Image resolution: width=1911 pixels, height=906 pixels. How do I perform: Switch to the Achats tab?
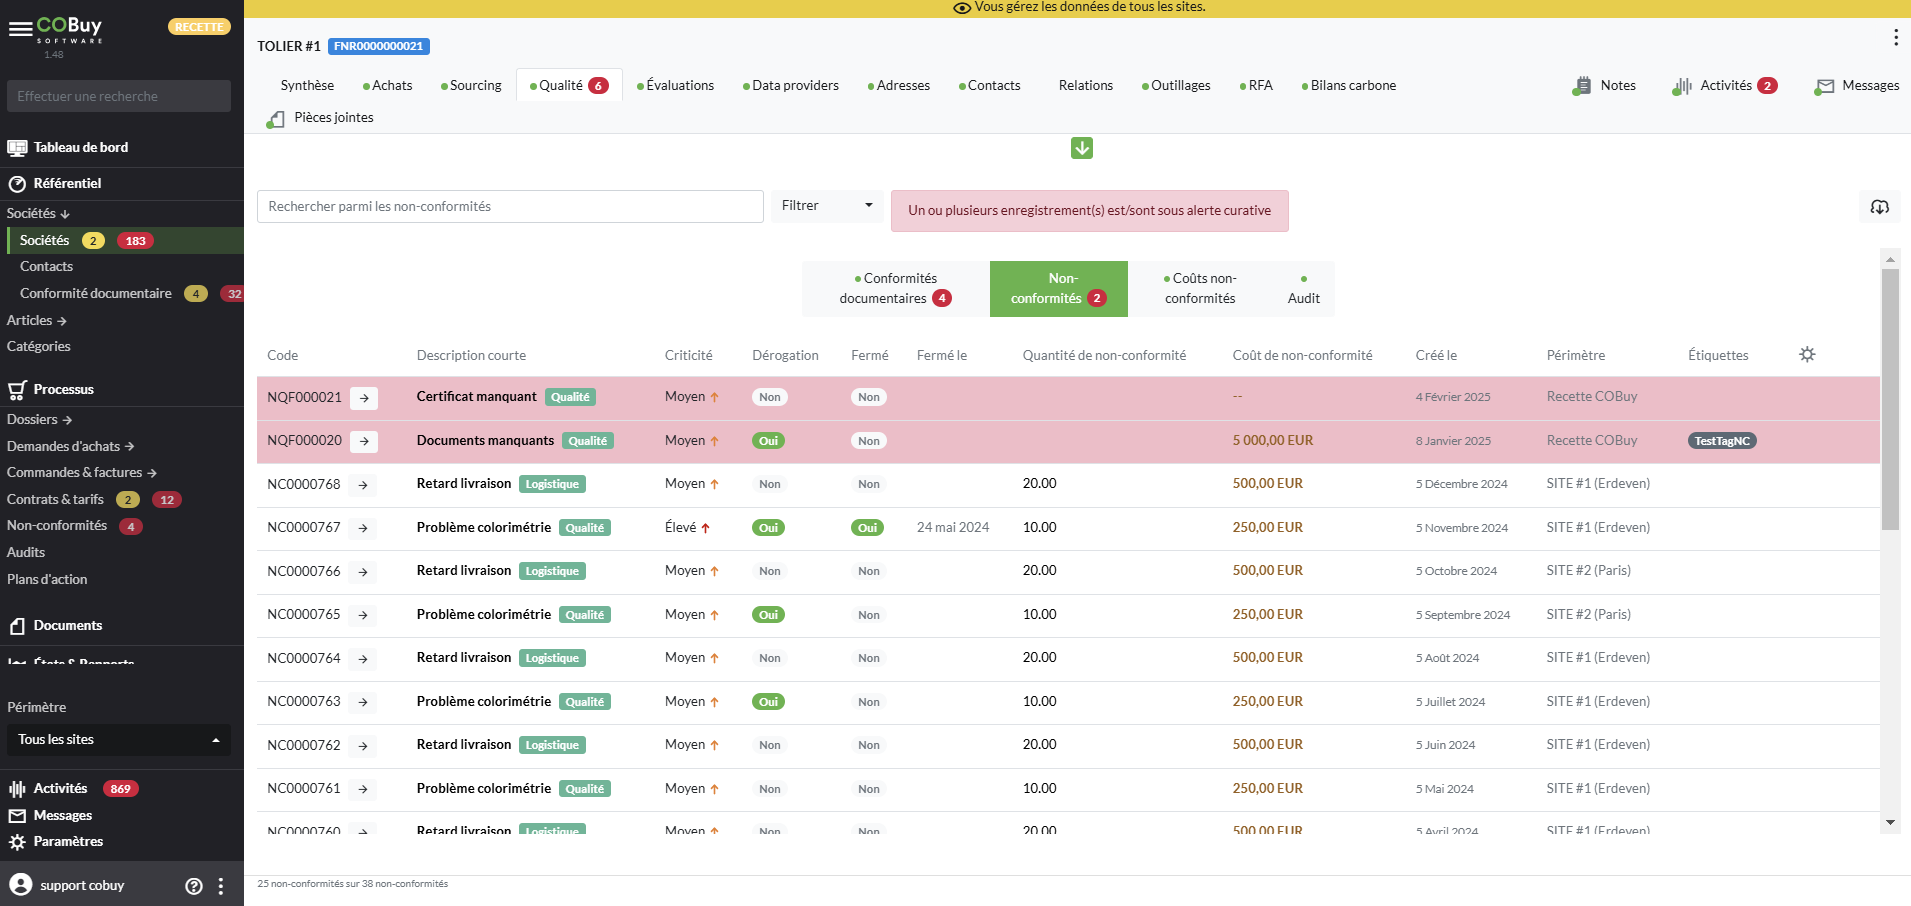[388, 86]
